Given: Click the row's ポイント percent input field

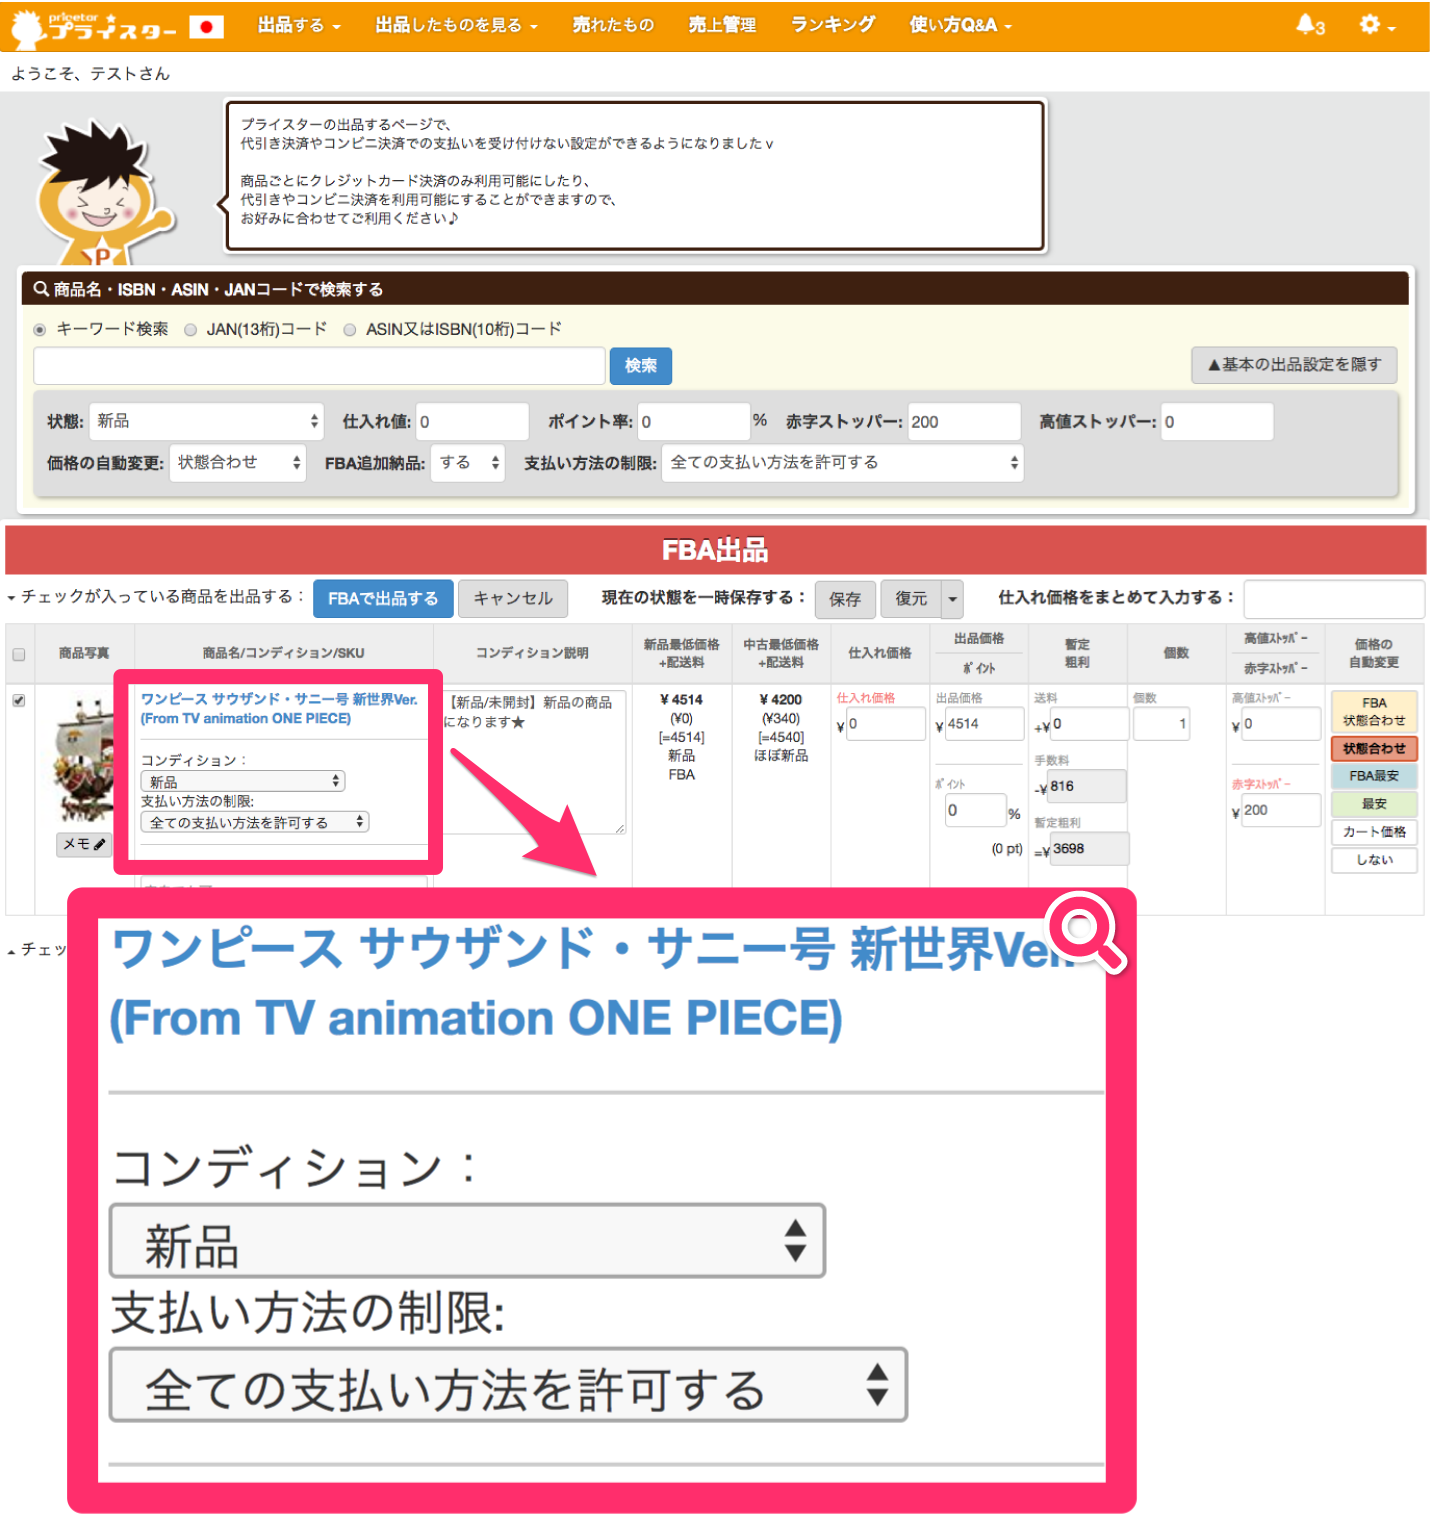Looking at the screenshot, I should coord(975,810).
